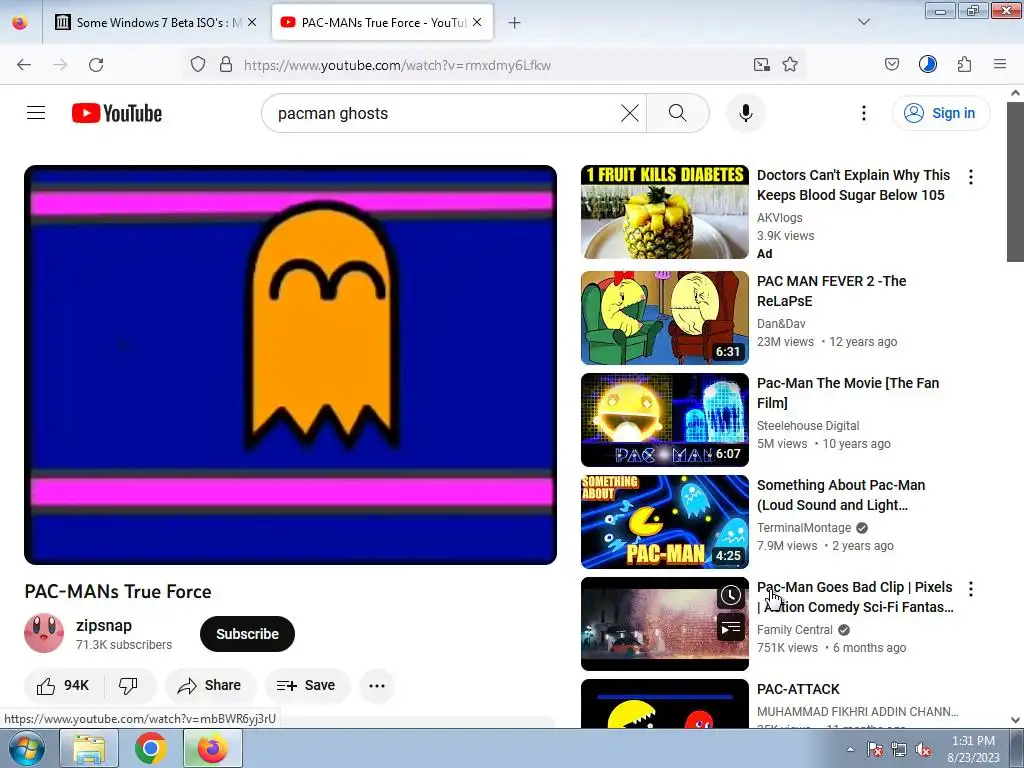Click into pacman ghosts search field
This screenshot has height=768, width=1024.
coord(444,113)
